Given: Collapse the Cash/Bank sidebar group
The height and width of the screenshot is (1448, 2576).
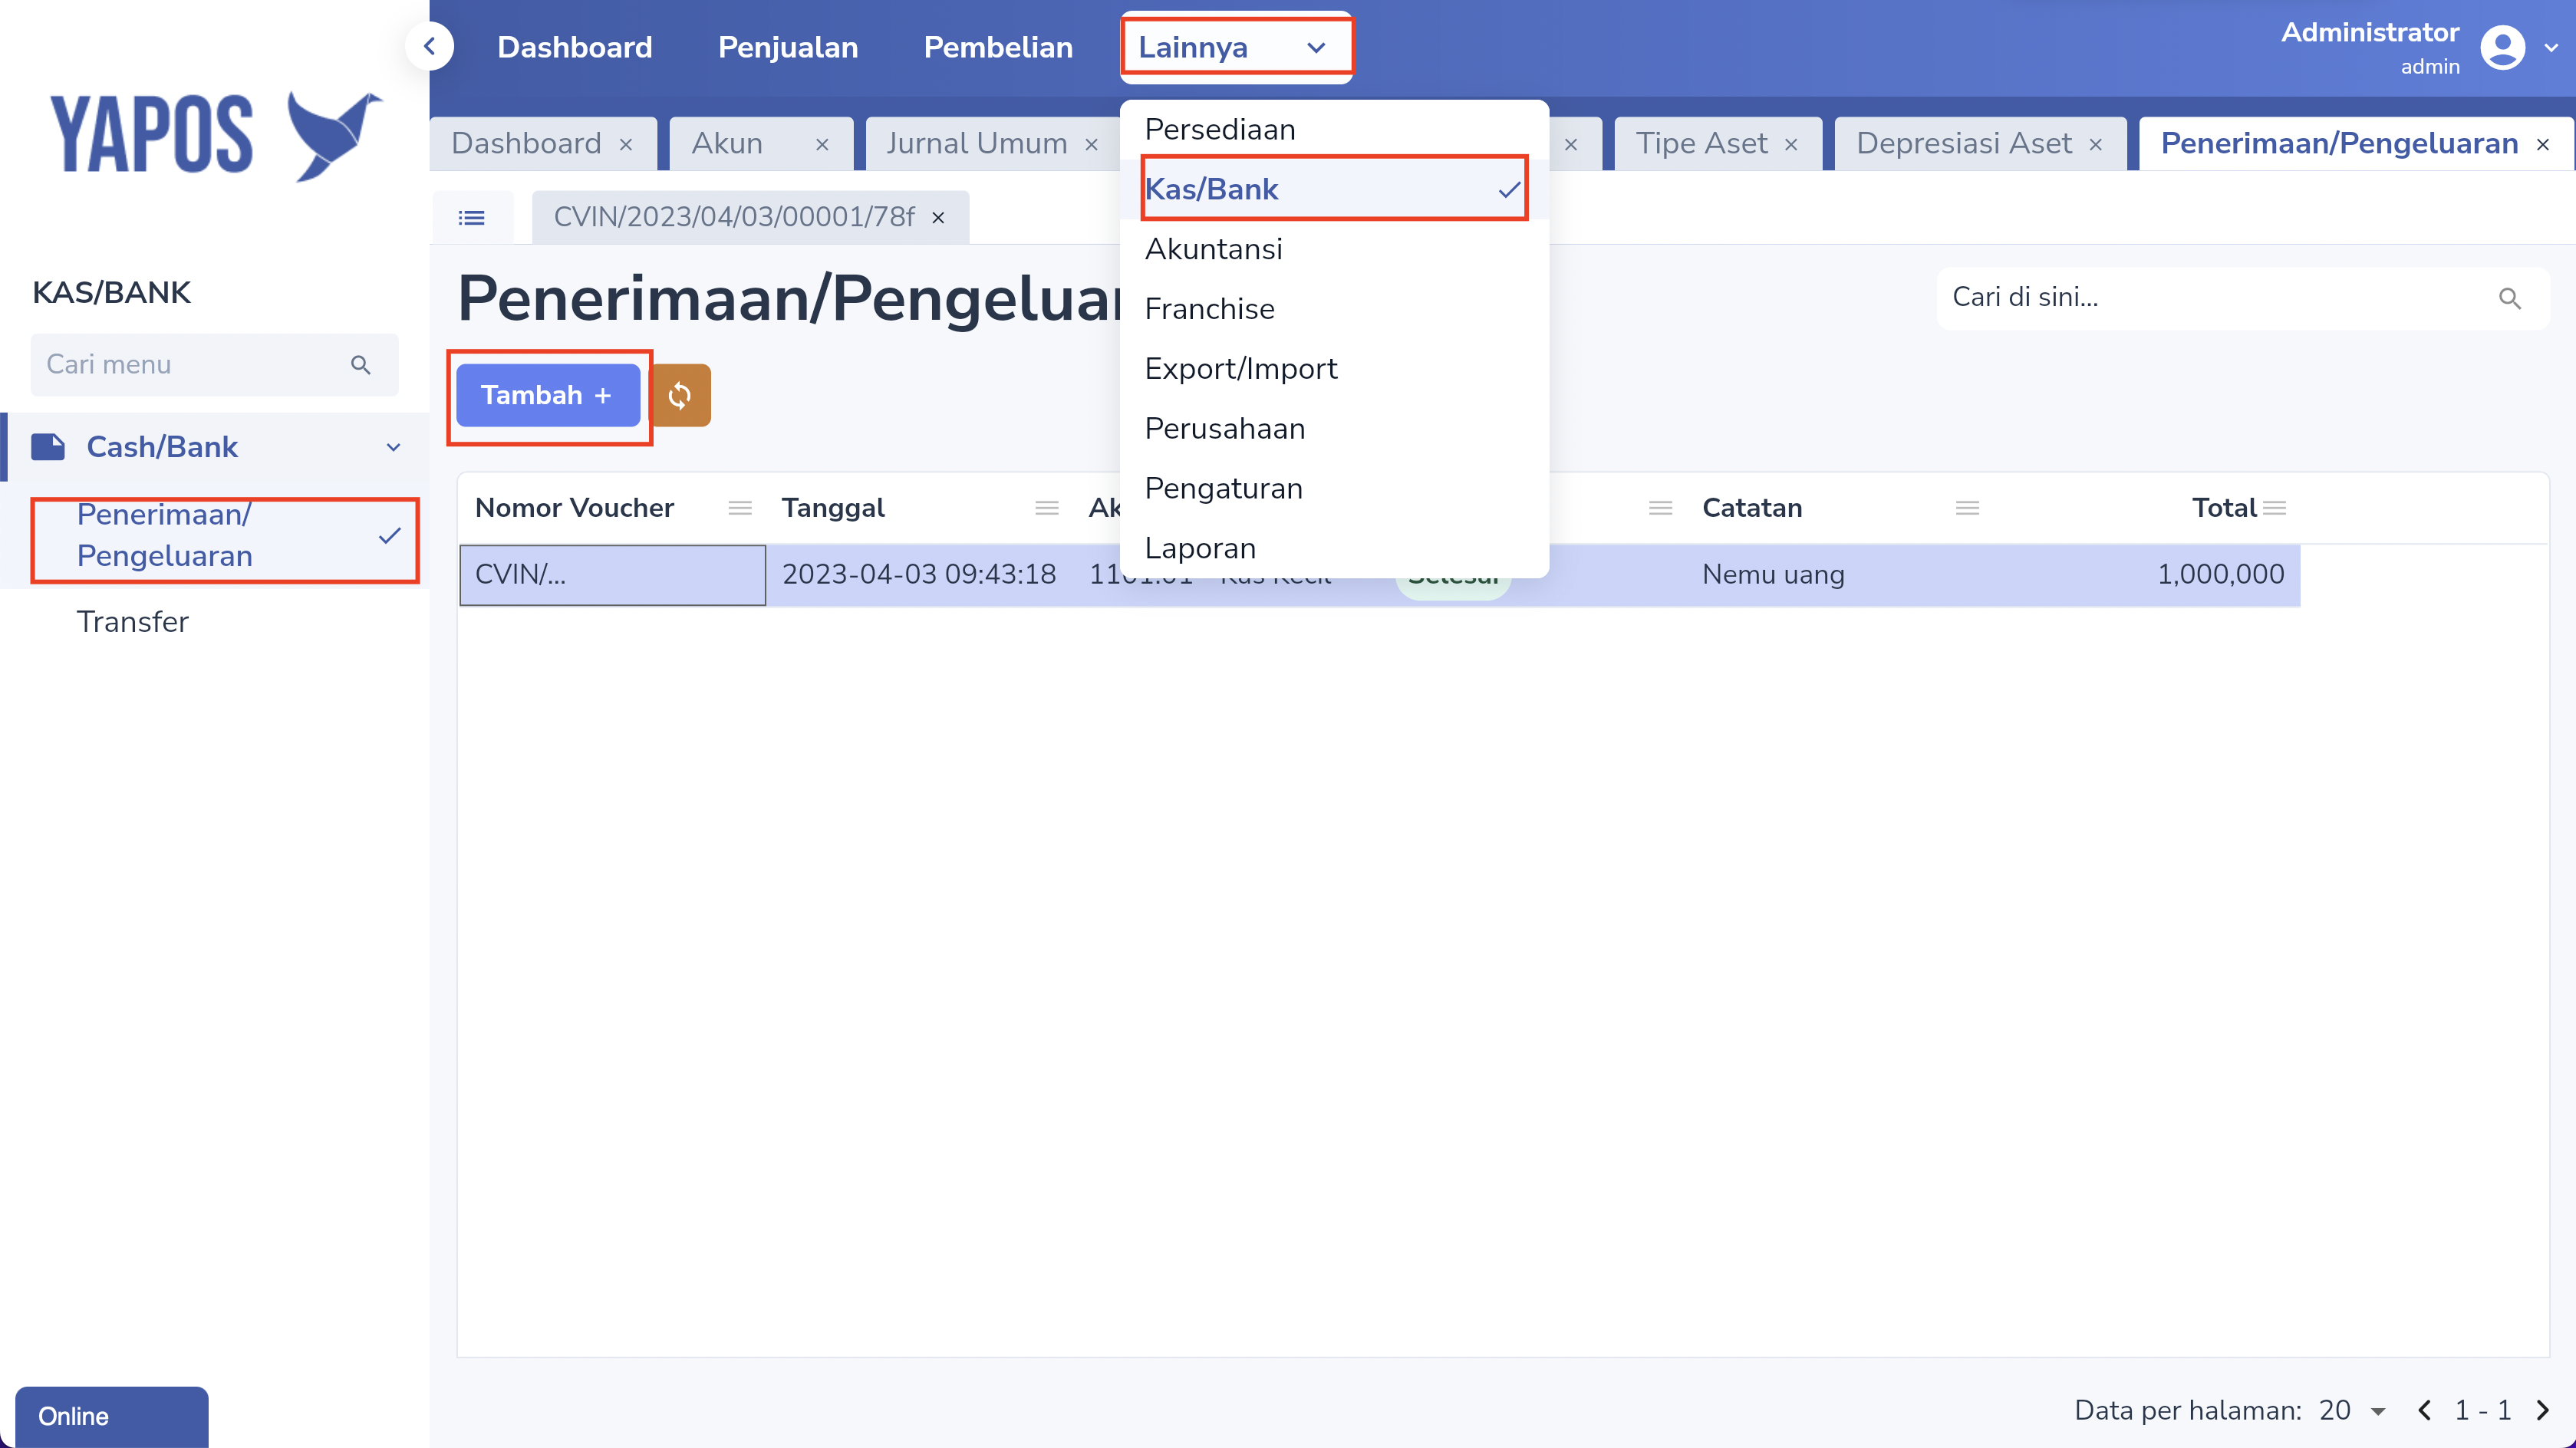Looking at the screenshot, I should [x=393, y=447].
